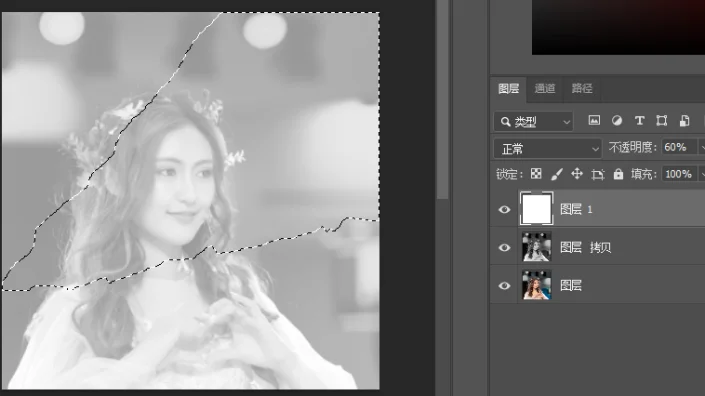Hide 图层 1 using eye icon
Viewport: 705px width, 396px height.
pyautogui.click(x=504, y=209)
